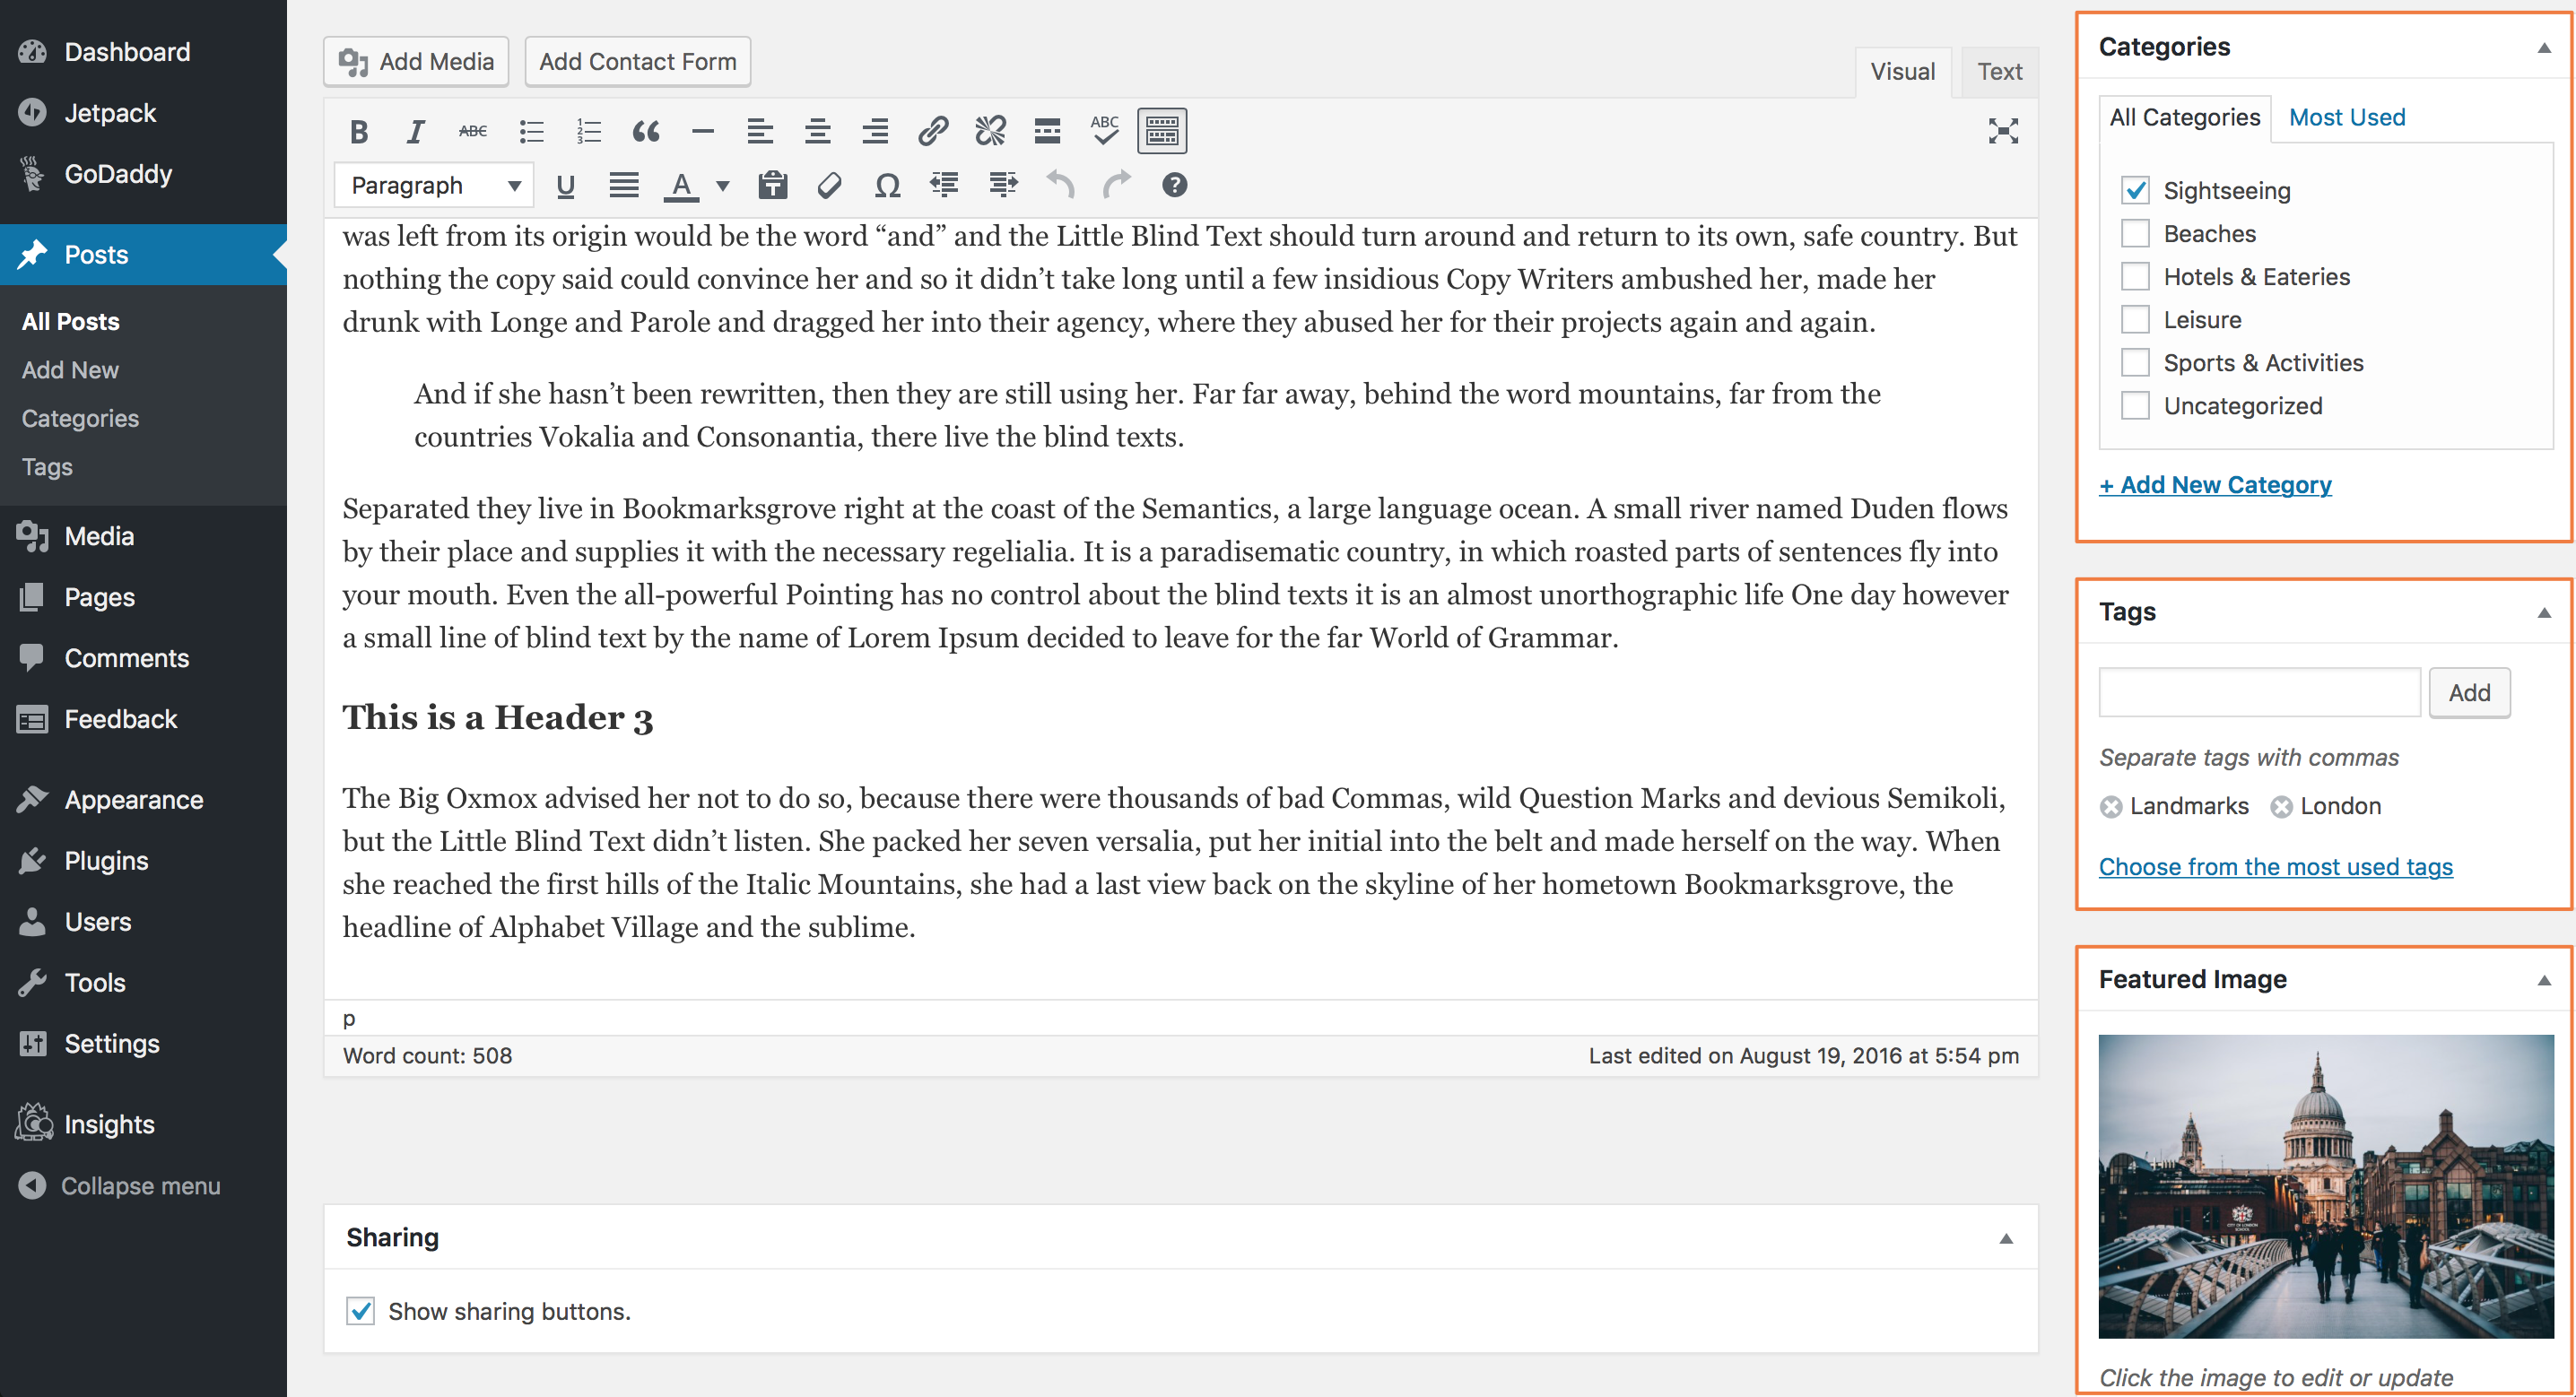Open keyboard shortcuts help
The height and width of the screenshot is (1397, 2576).
pyautogui.click(x=1175, y=186)
